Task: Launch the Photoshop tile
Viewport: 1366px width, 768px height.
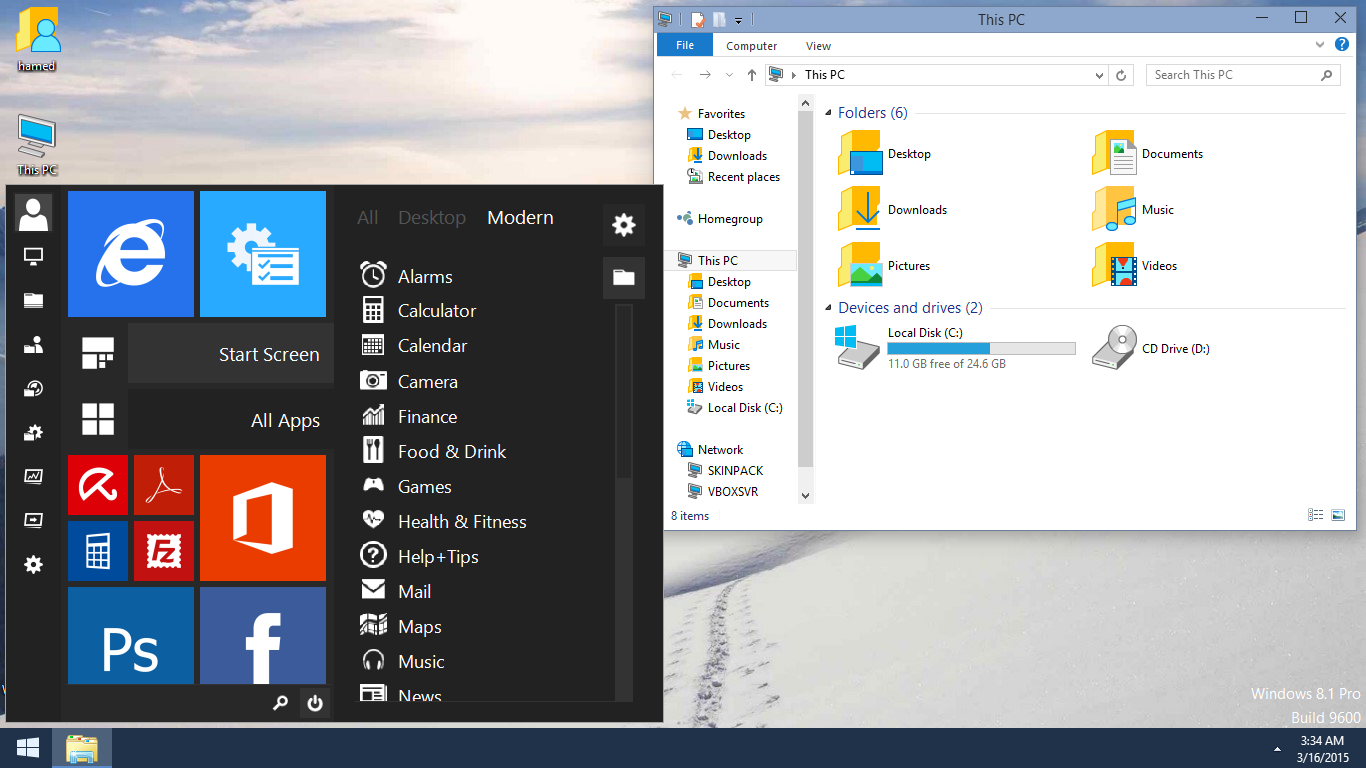Action: pyautogui.click(x=131, y=636)
